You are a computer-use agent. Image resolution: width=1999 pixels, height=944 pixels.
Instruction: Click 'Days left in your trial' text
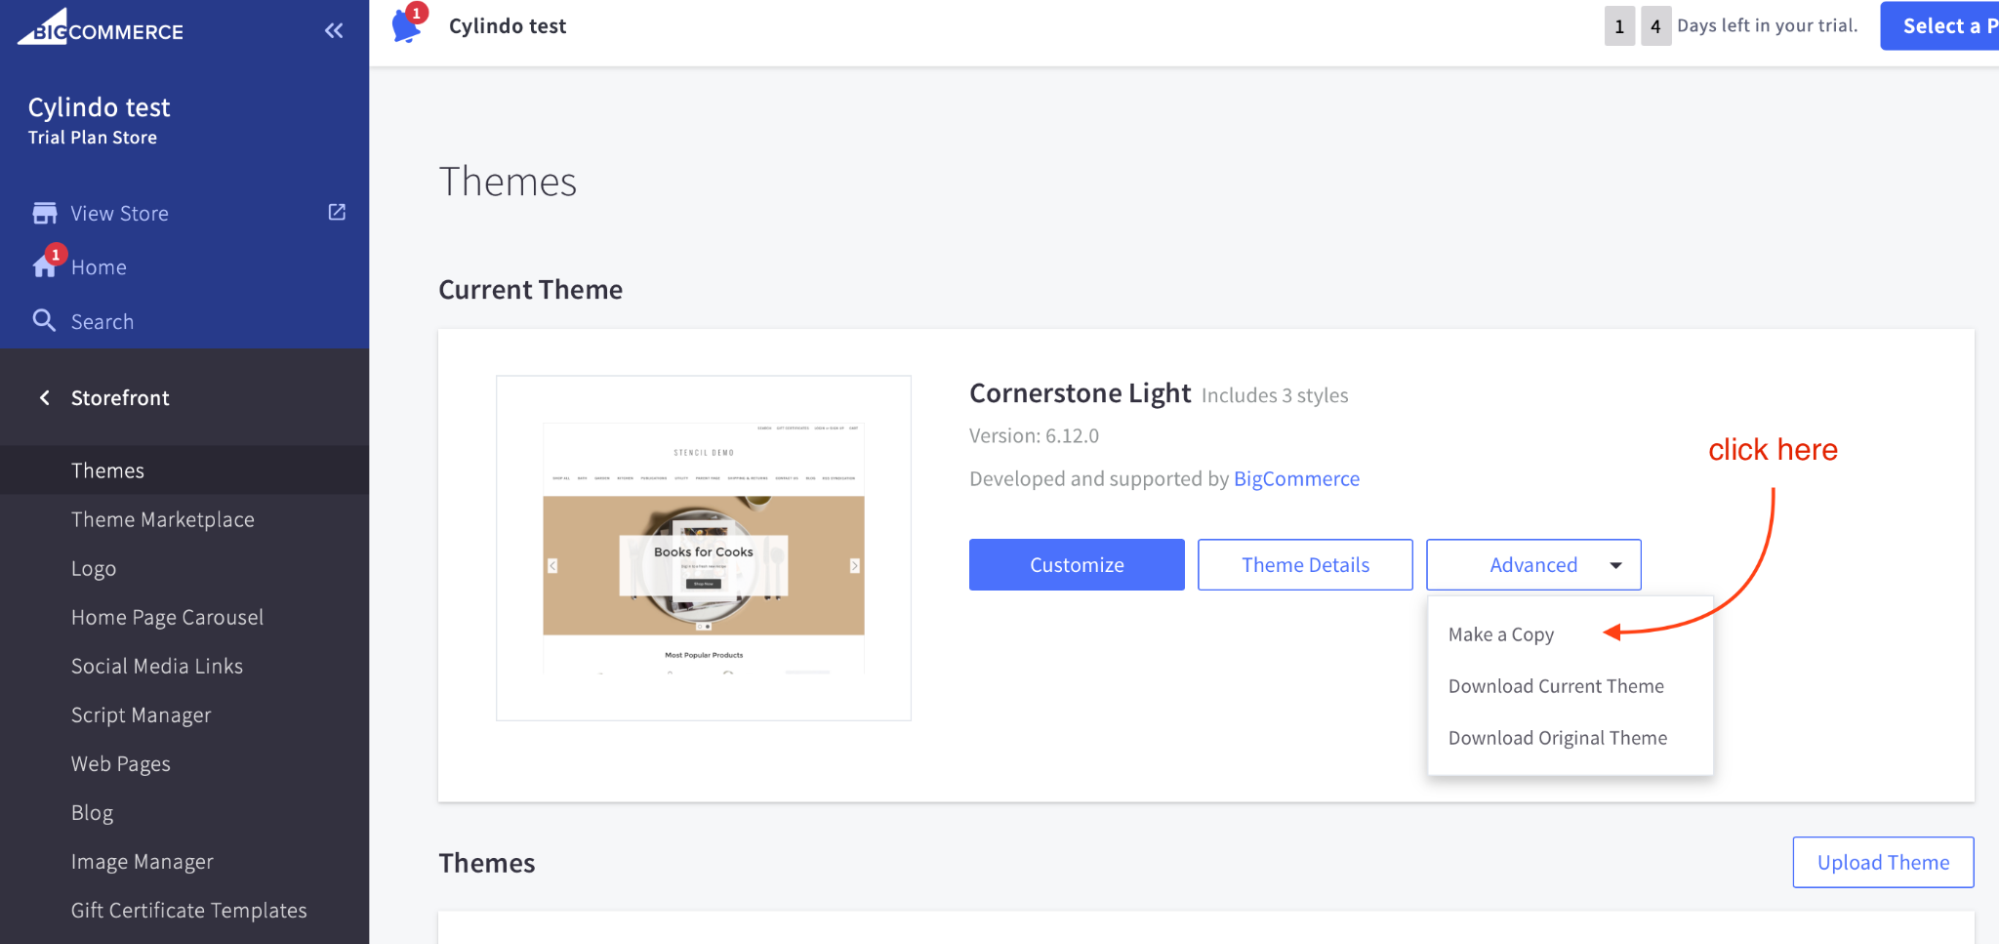coord(1767,26)
